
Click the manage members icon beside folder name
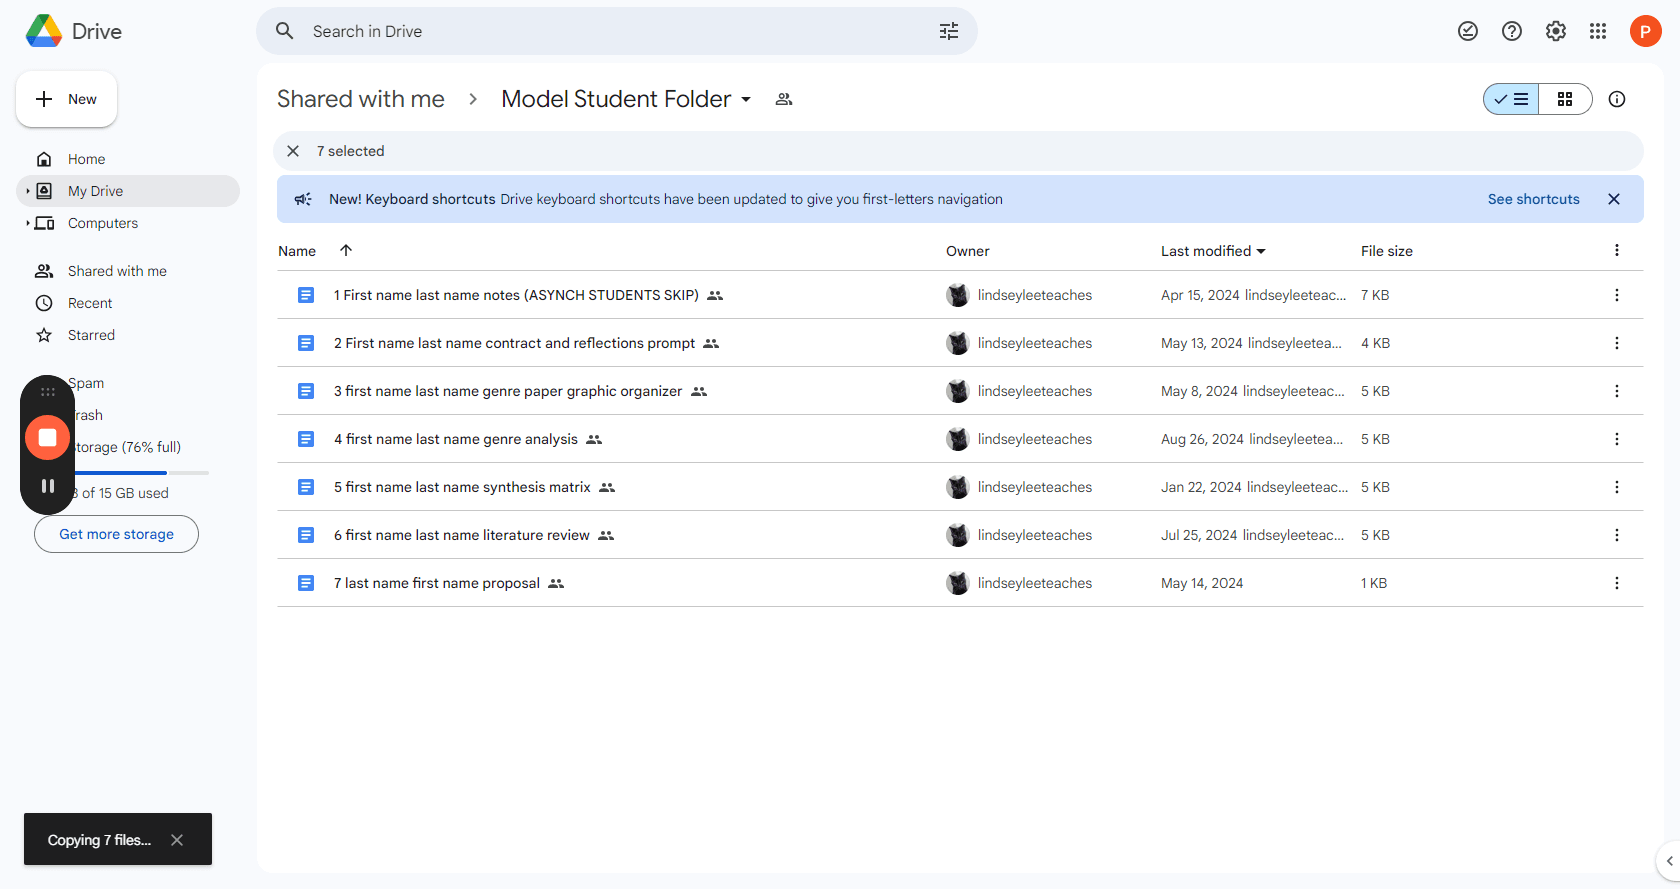784,99
